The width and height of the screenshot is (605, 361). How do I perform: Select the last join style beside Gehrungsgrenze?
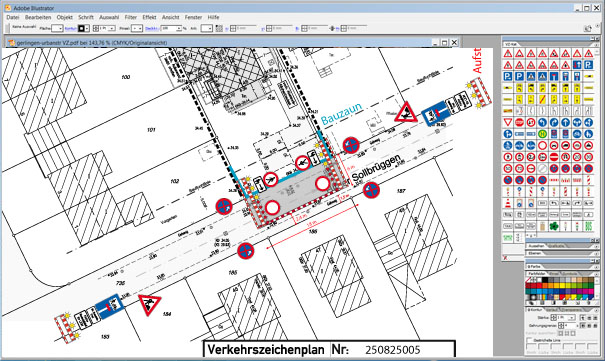tap(595, 326)
